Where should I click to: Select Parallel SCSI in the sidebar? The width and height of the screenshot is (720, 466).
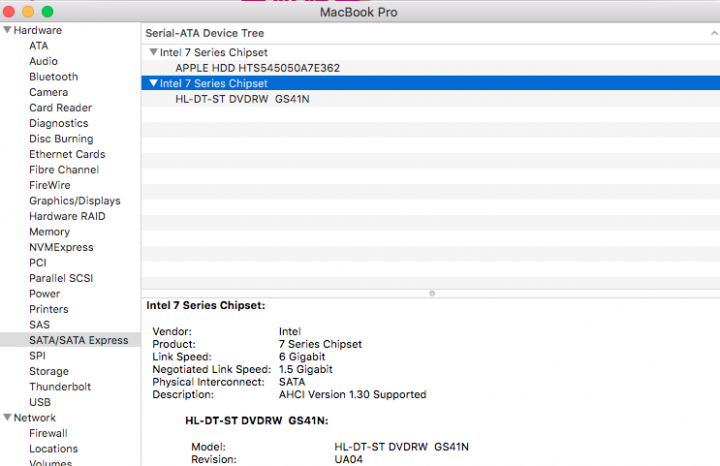(61, 278)
